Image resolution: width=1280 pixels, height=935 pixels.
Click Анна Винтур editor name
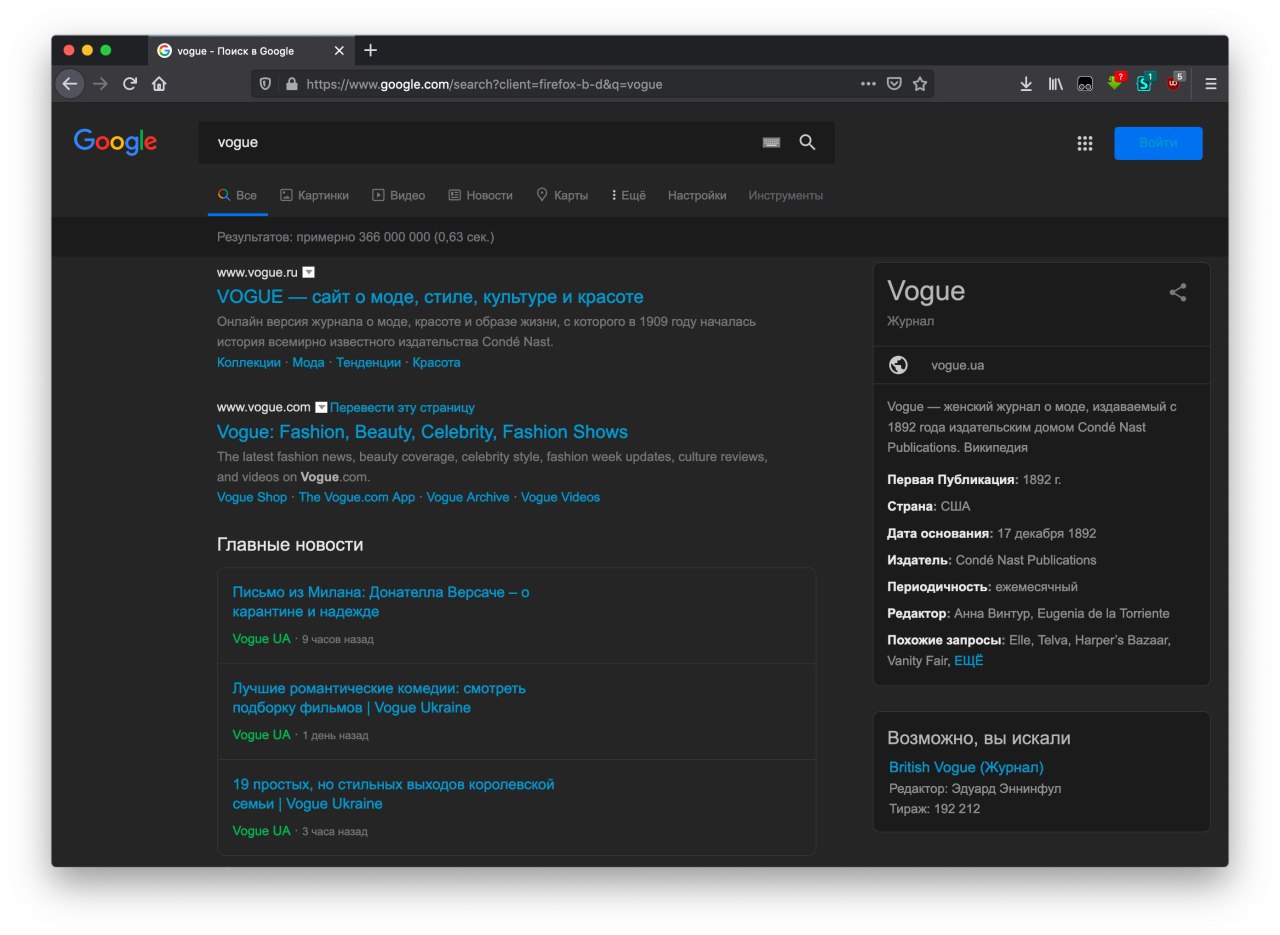coord(994,613)
